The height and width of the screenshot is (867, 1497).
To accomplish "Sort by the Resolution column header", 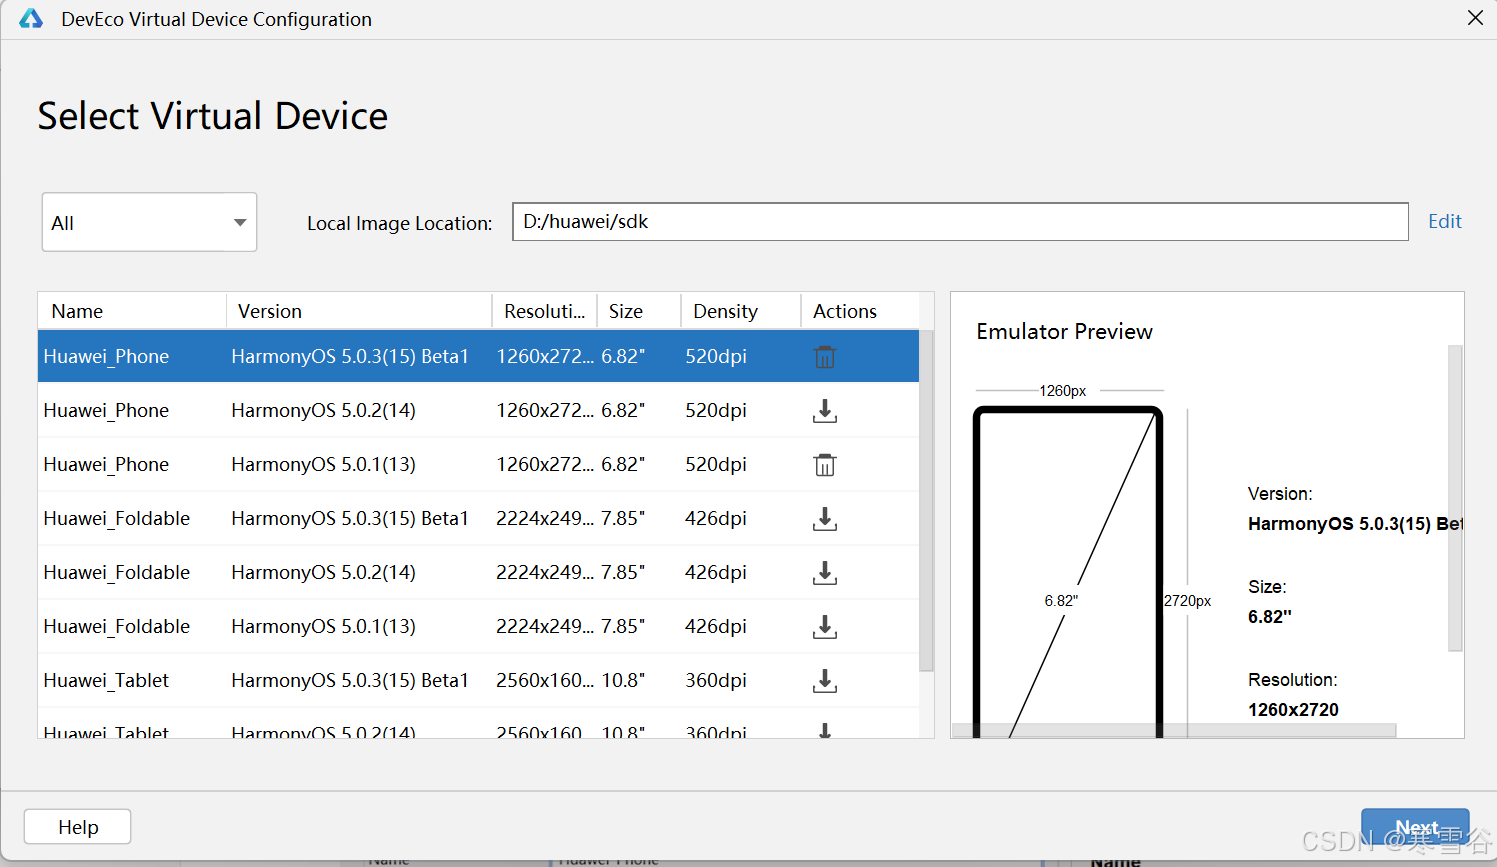I will [544, 311].
